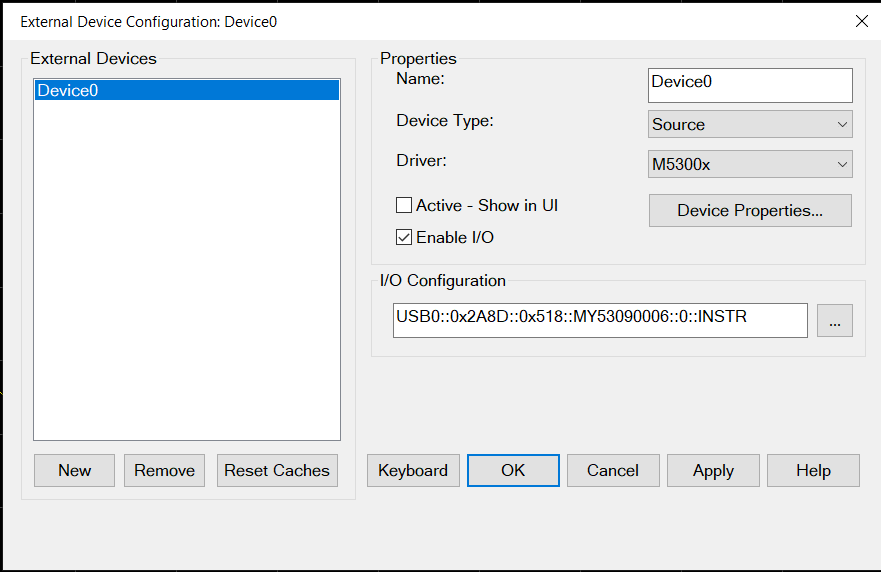Remove the selected external device
The width and height of the screenshot is (881, 572).
164,471
